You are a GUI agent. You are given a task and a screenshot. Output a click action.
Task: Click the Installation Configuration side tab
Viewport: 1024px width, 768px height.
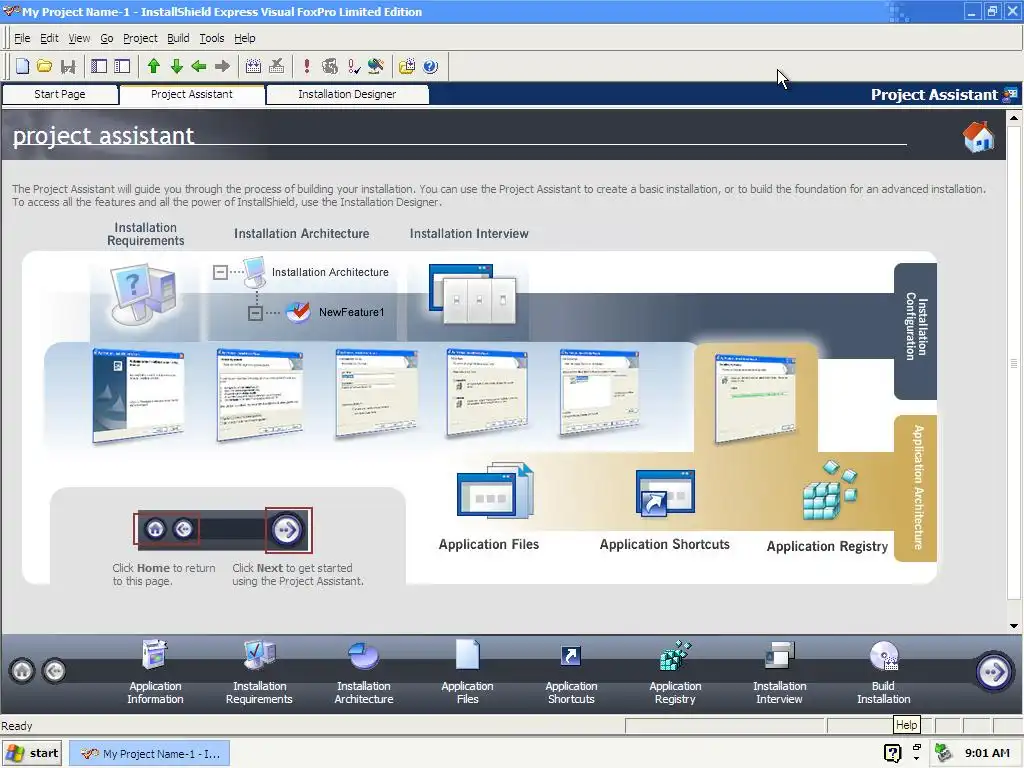[916, 331]
